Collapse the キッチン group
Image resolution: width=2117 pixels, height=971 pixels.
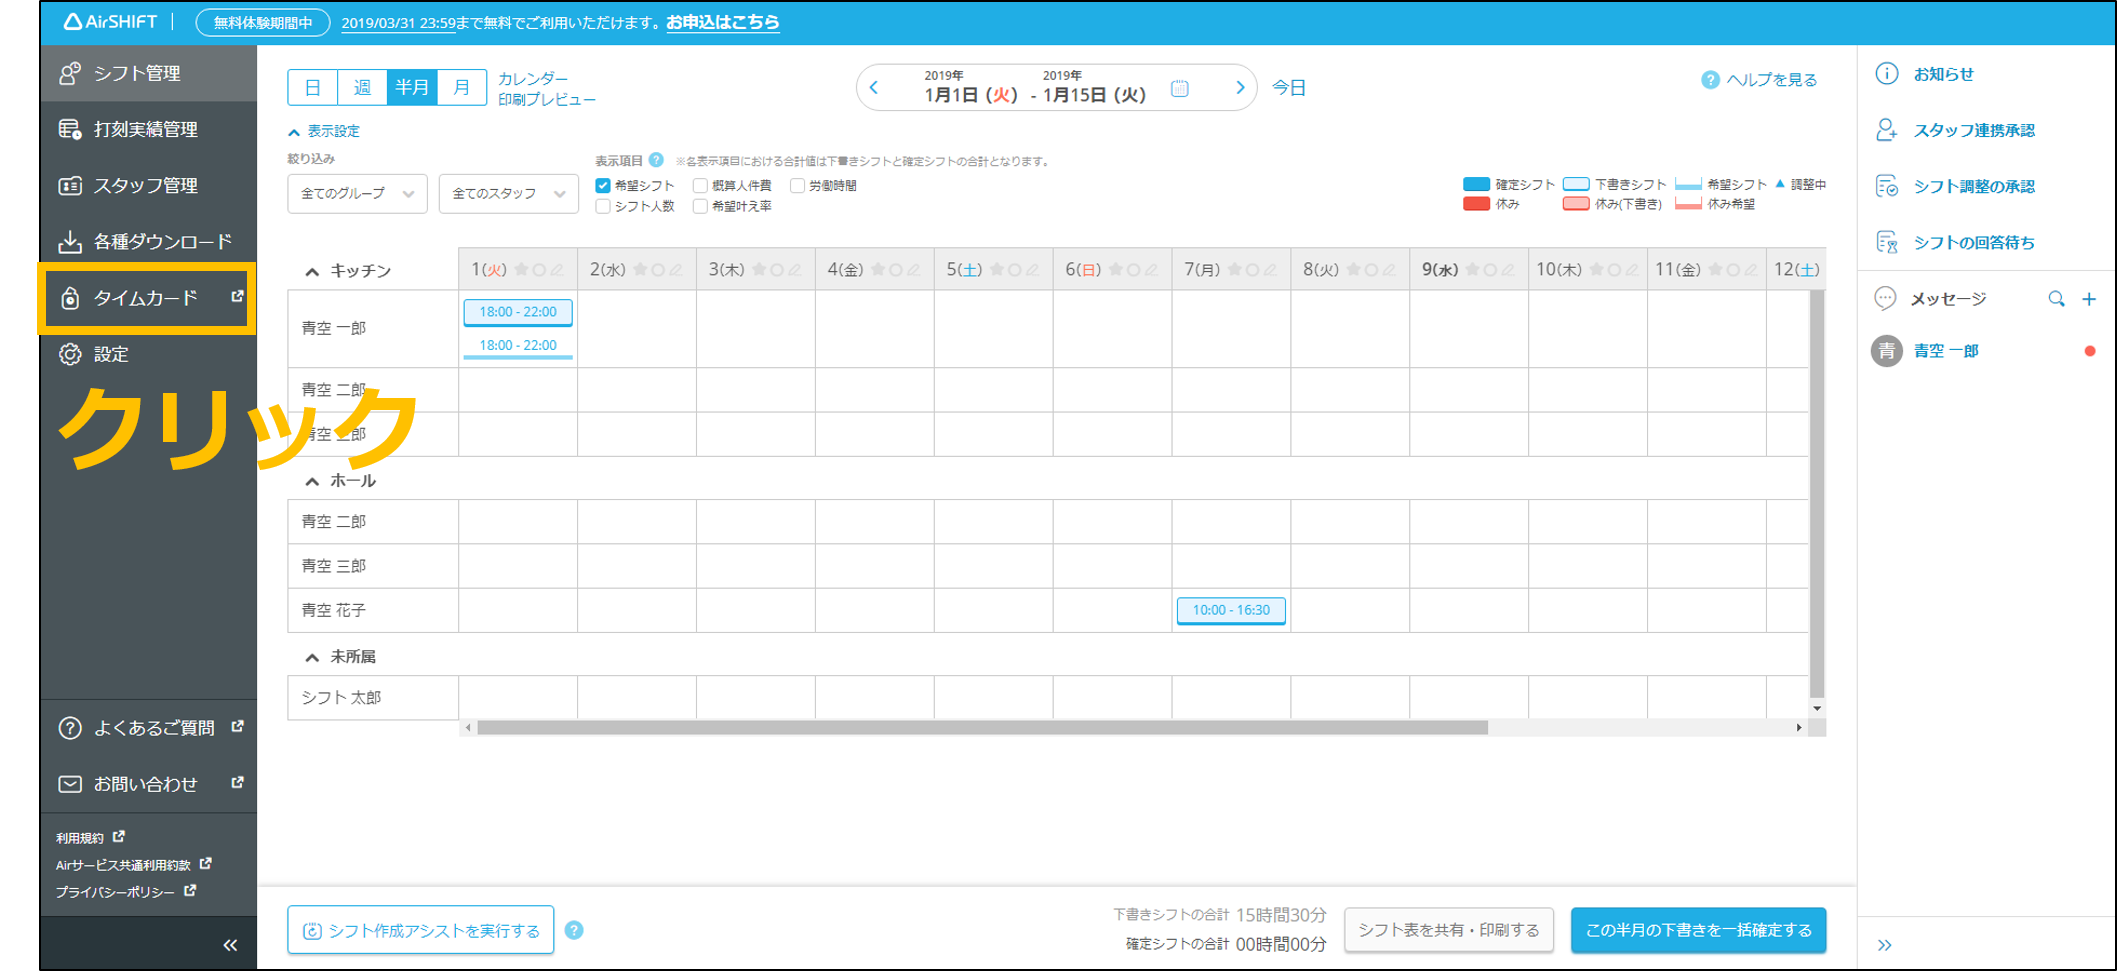pyautogui.click(x=312, y=271)
